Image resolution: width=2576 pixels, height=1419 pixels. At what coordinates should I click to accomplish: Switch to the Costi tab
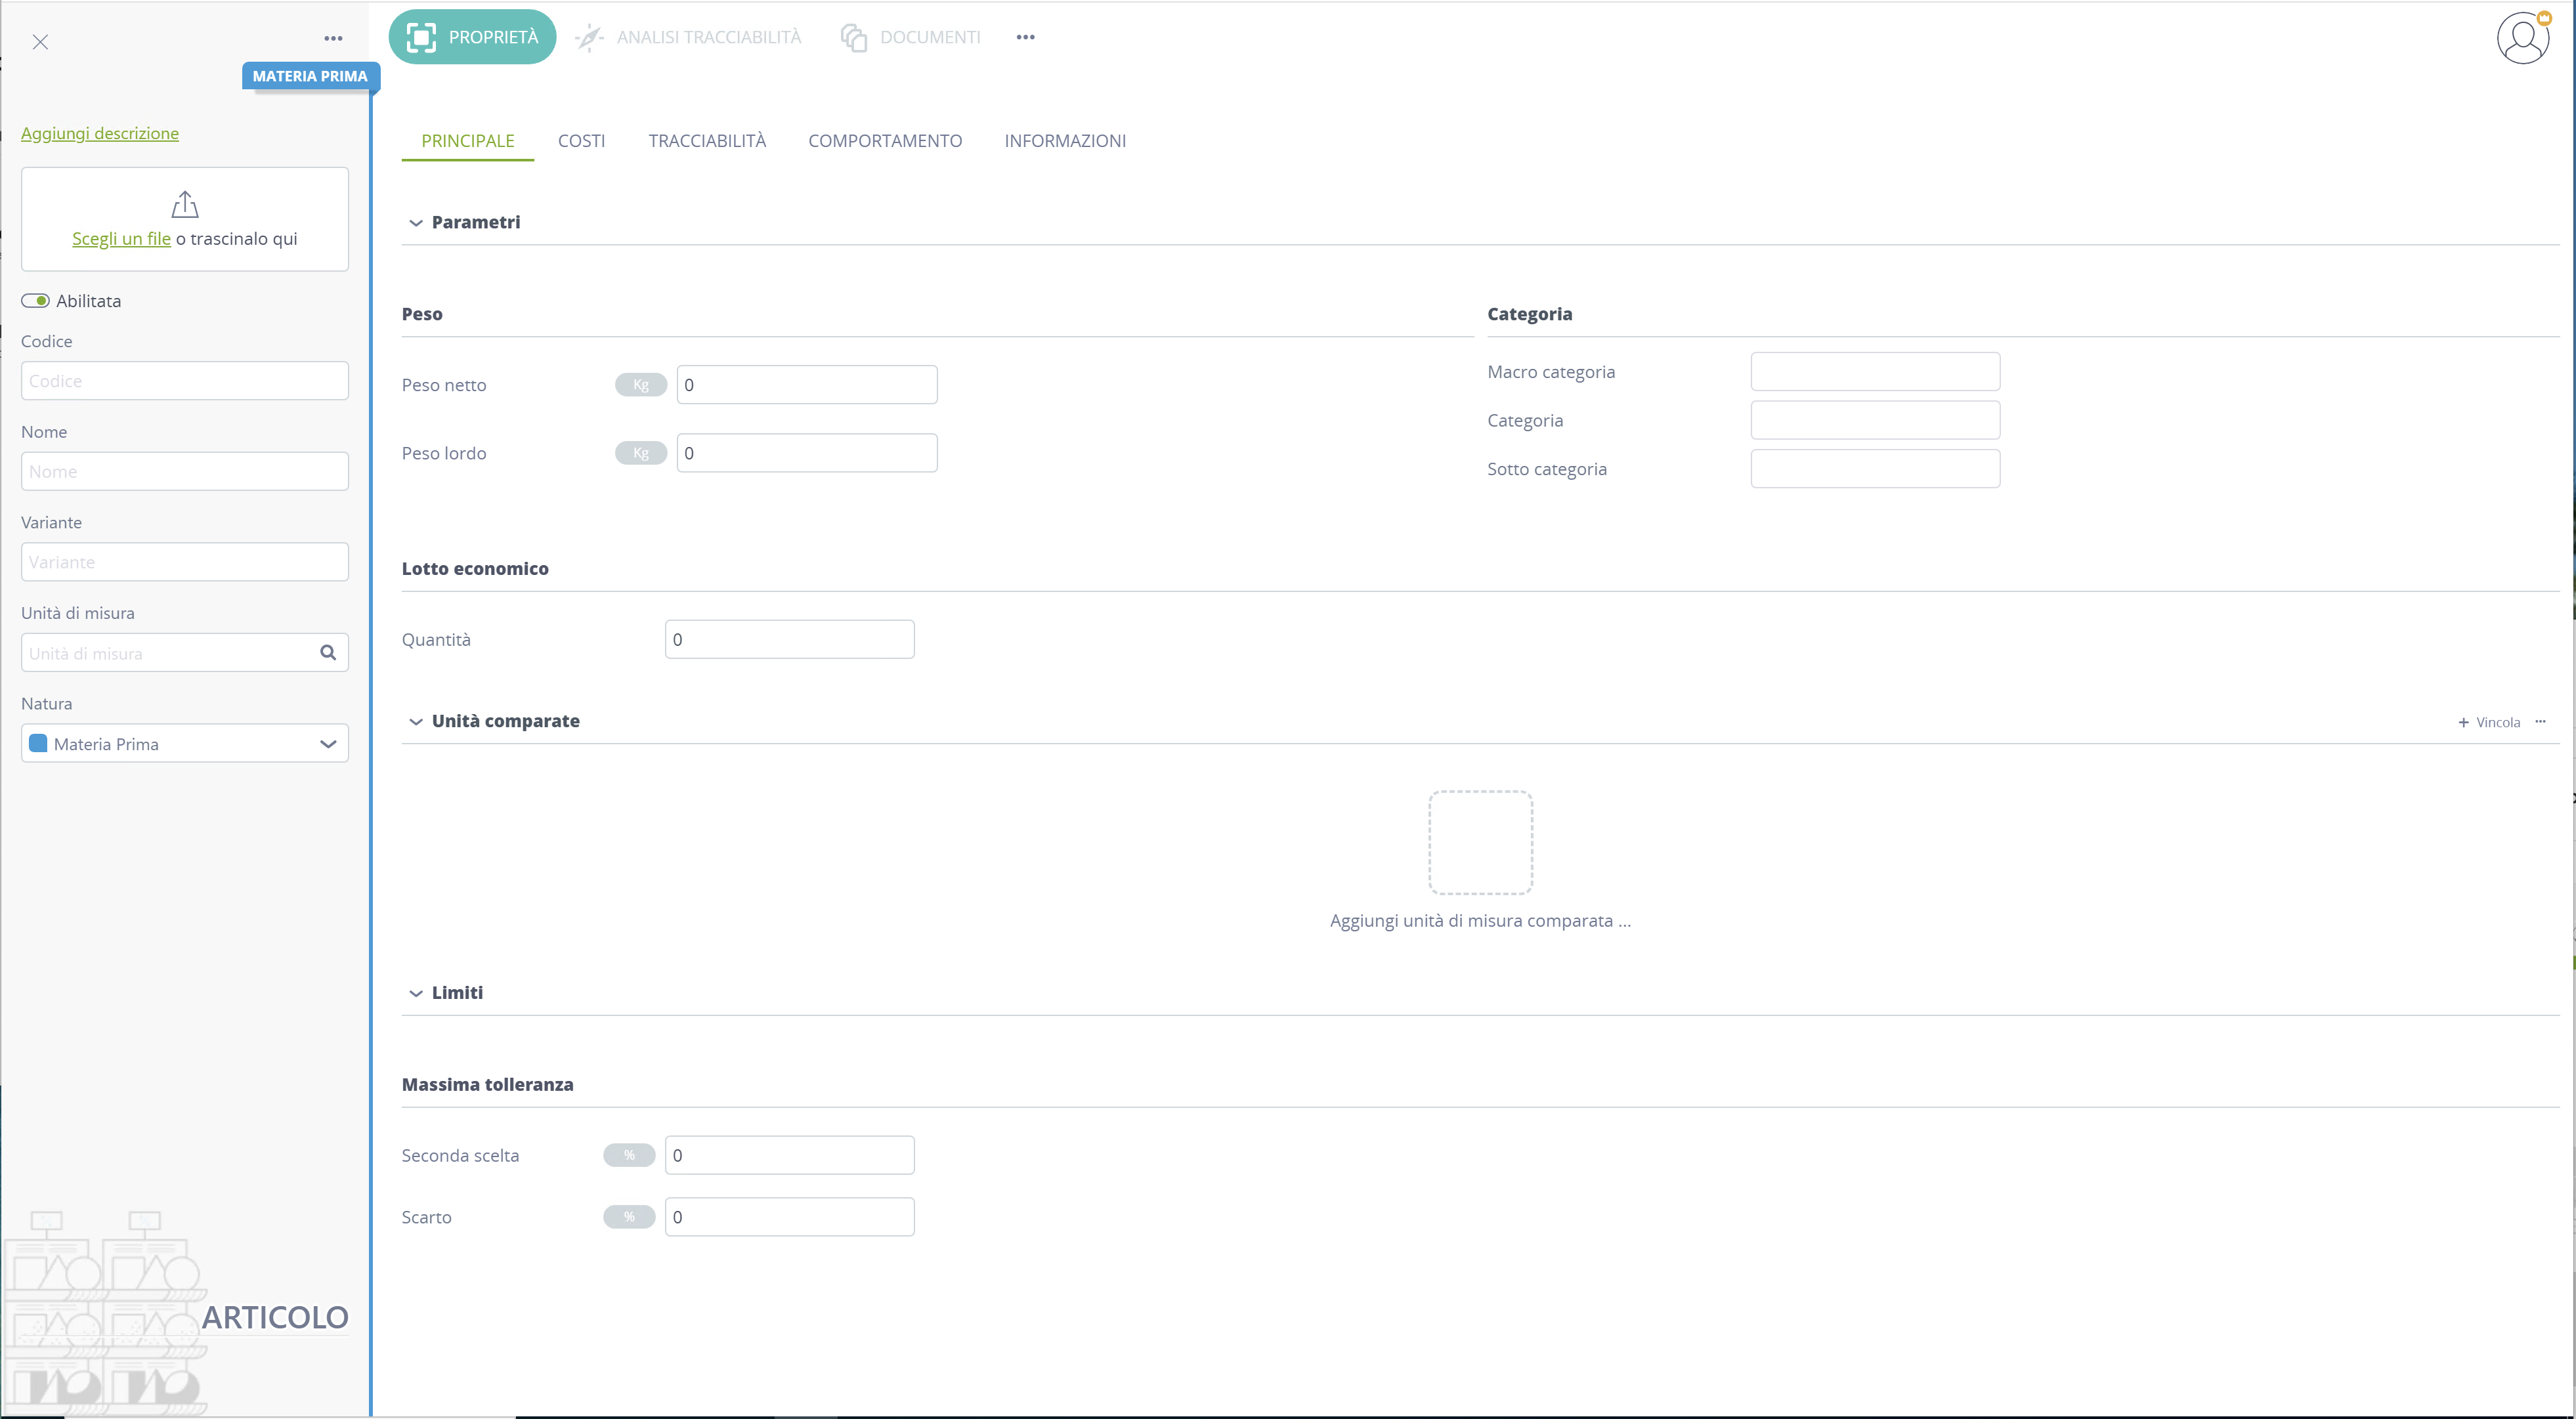pyautogui.click(x=581, y=141)
